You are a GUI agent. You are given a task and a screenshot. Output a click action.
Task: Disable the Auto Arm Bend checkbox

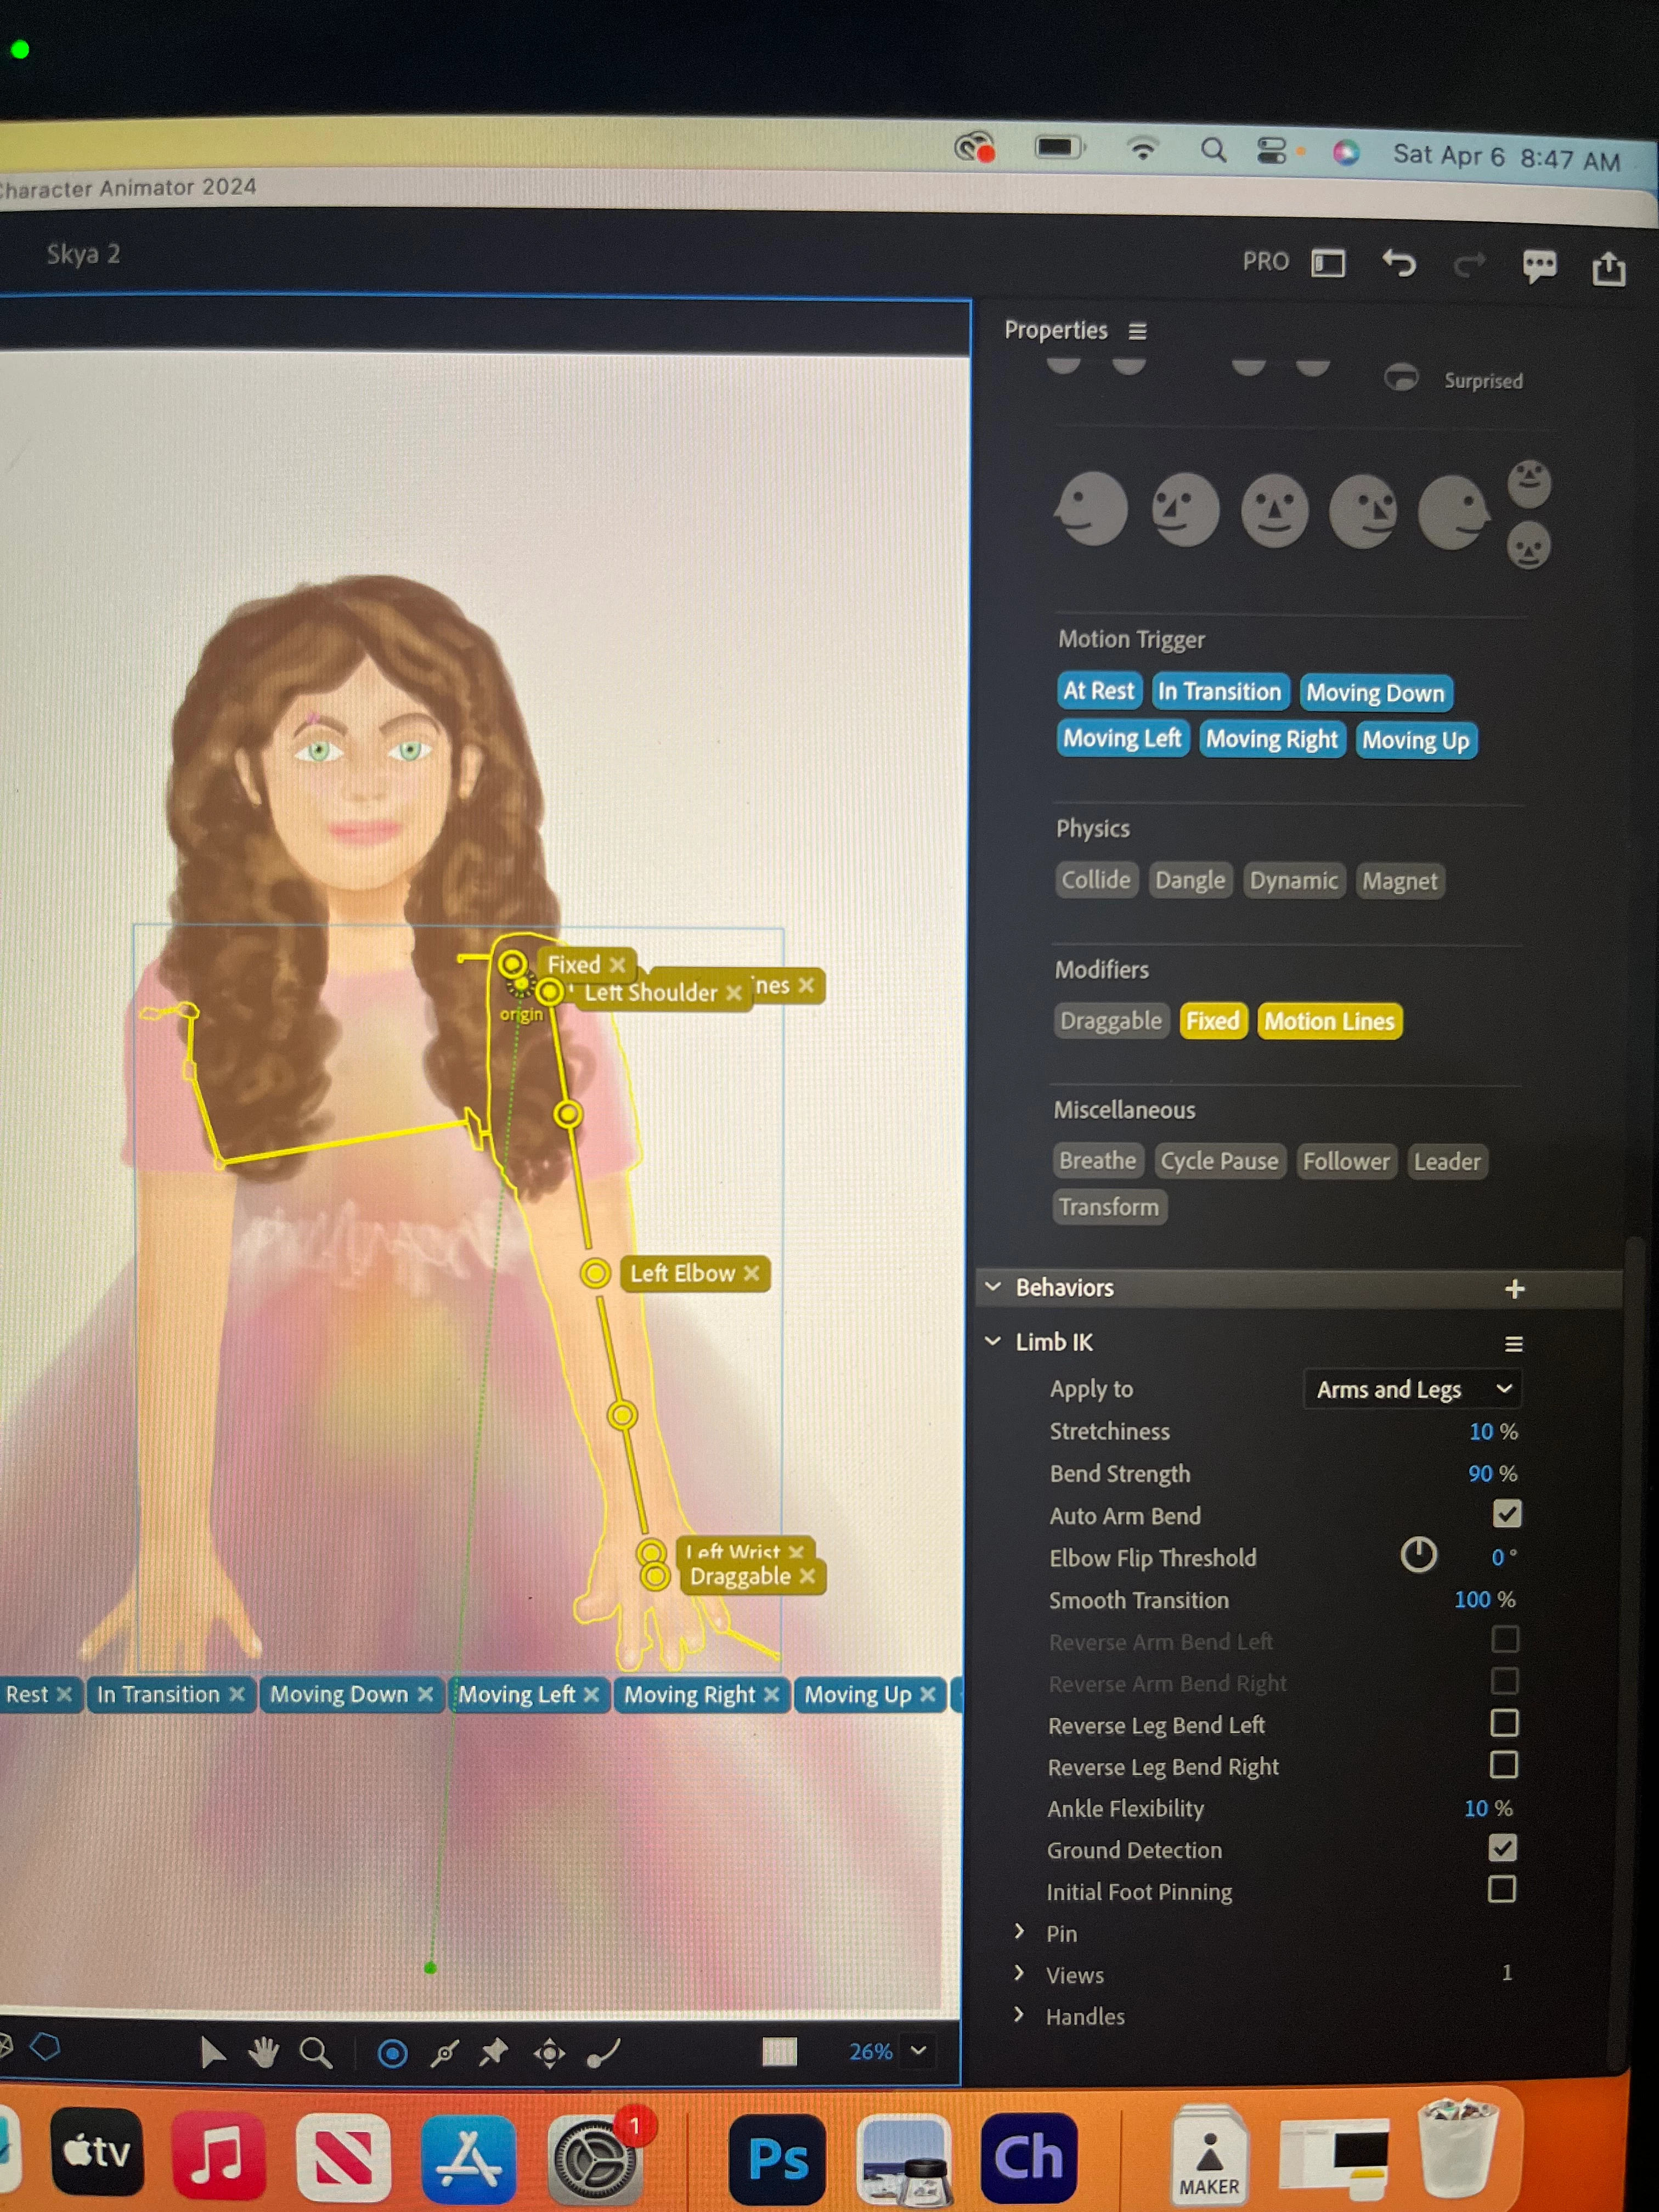point(1506,1514)
